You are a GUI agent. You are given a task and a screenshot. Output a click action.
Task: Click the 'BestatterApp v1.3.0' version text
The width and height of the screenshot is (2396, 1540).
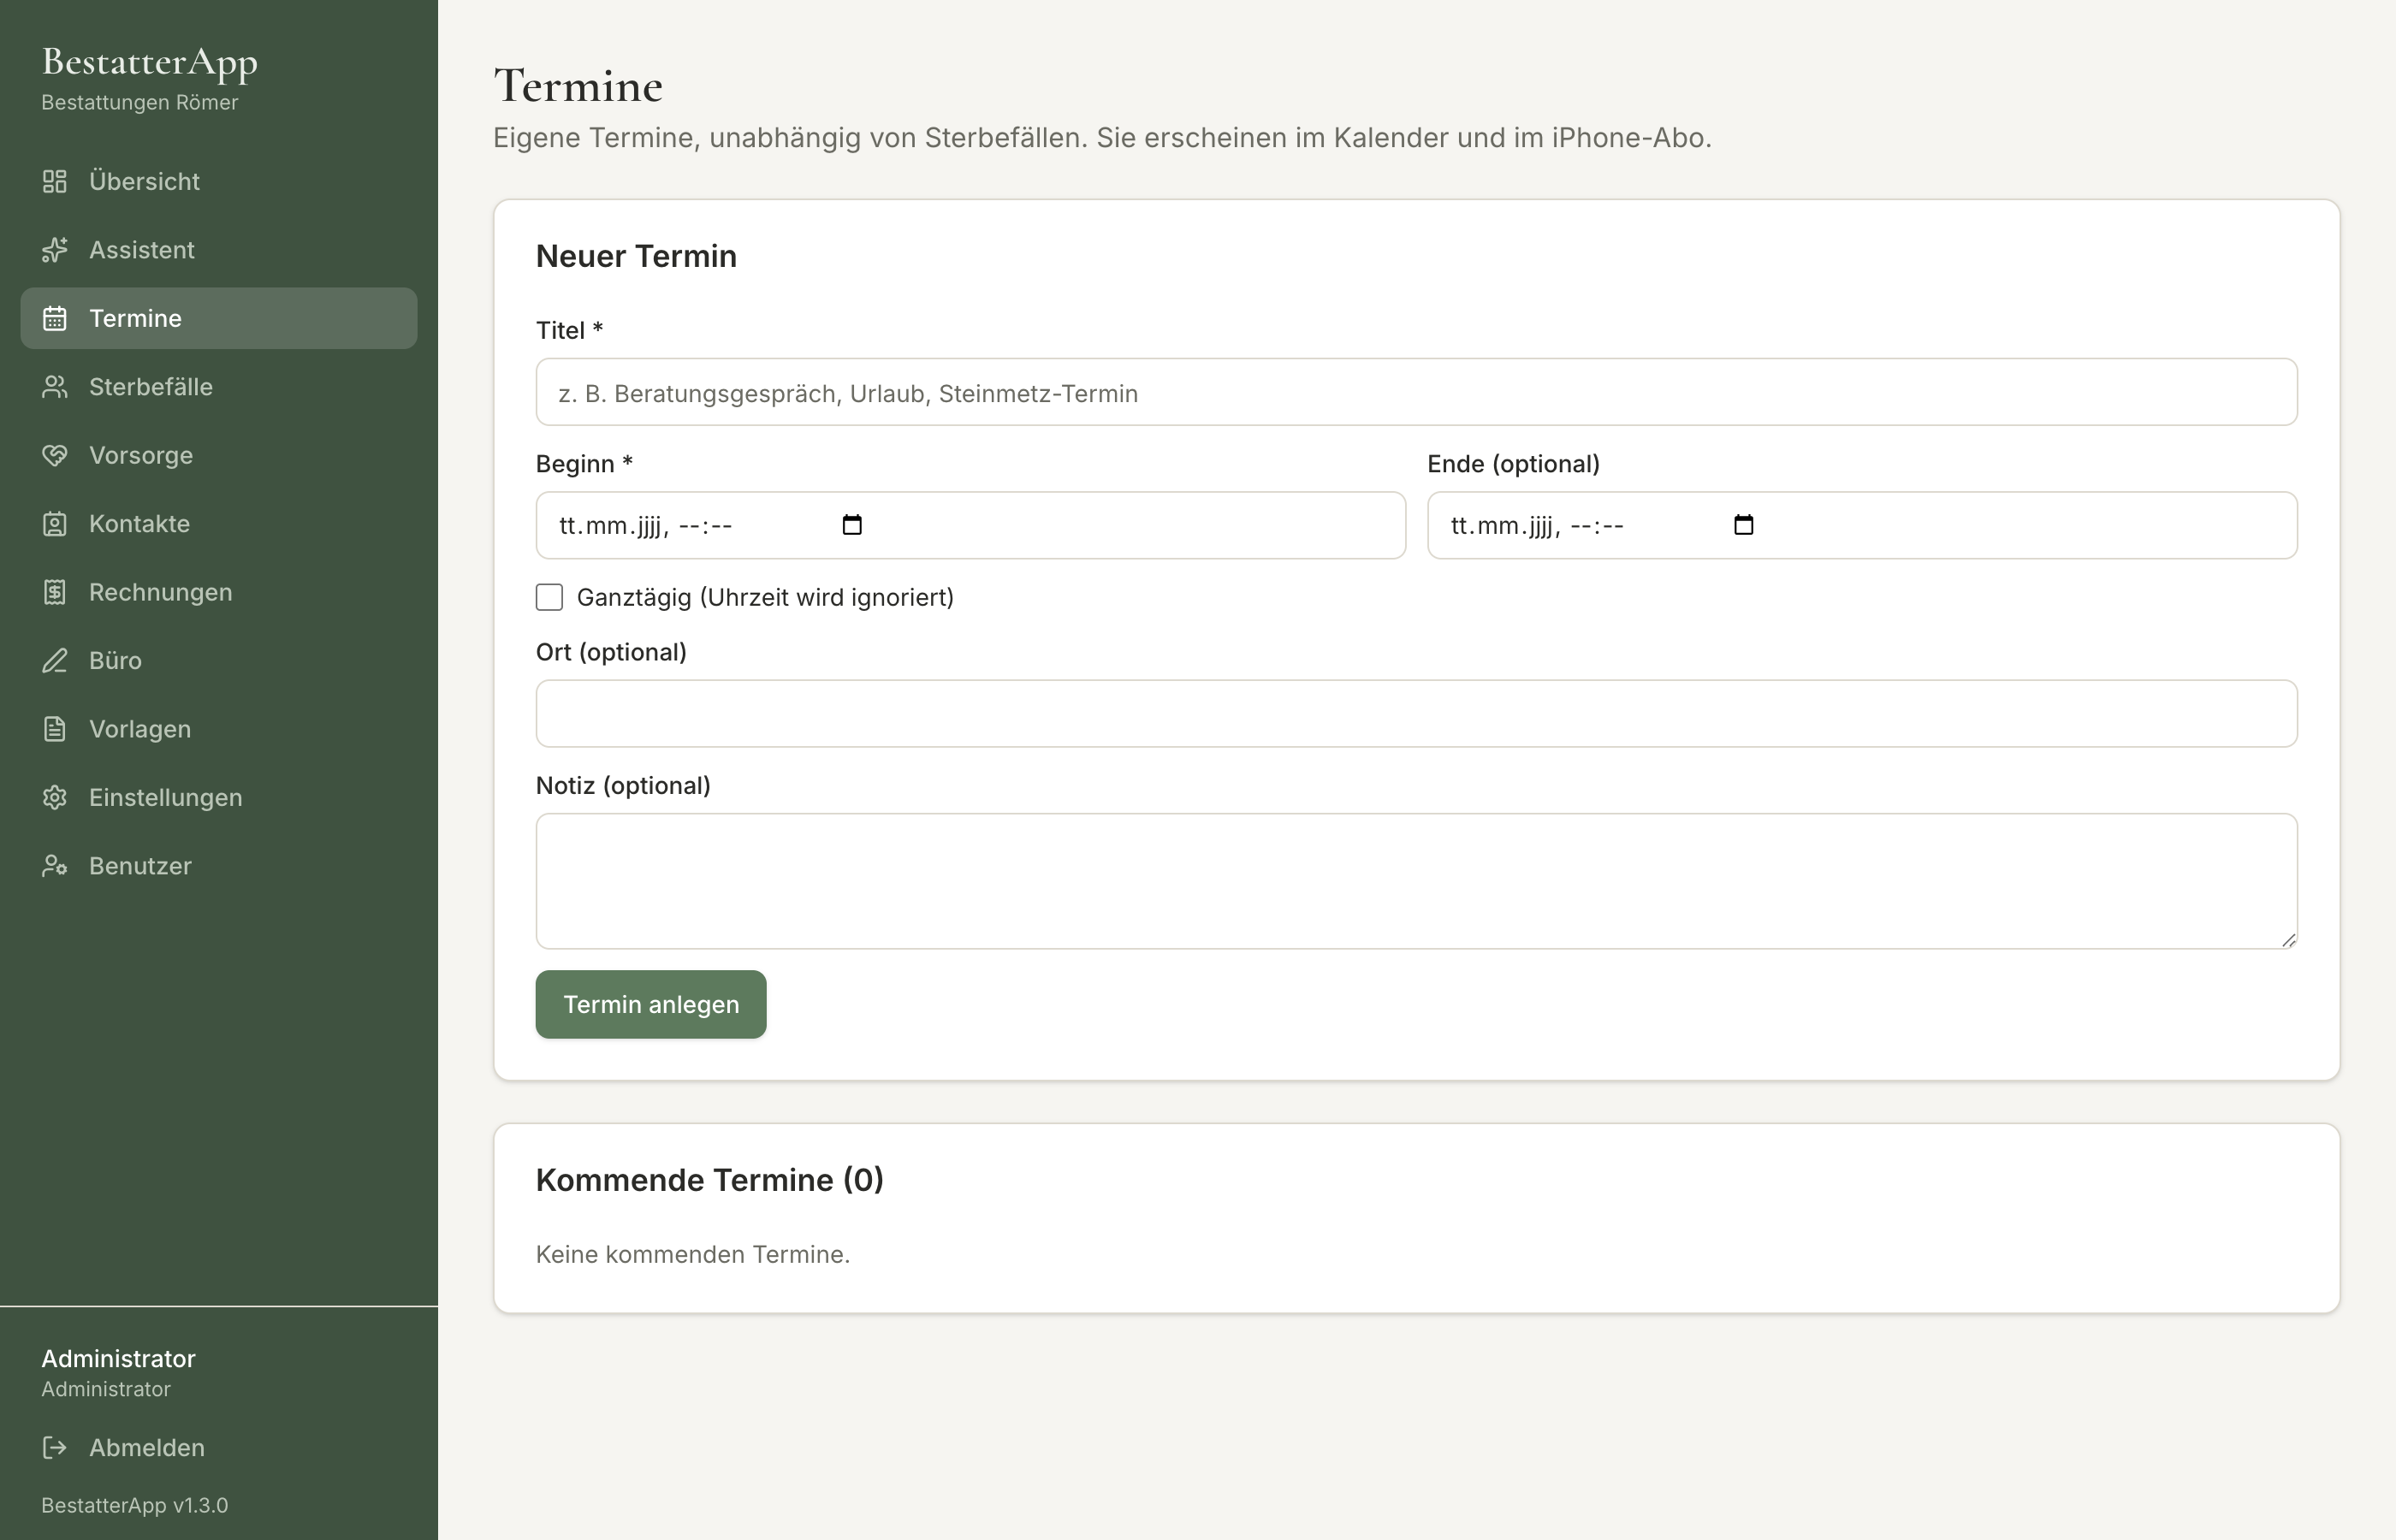(135, 1505)
